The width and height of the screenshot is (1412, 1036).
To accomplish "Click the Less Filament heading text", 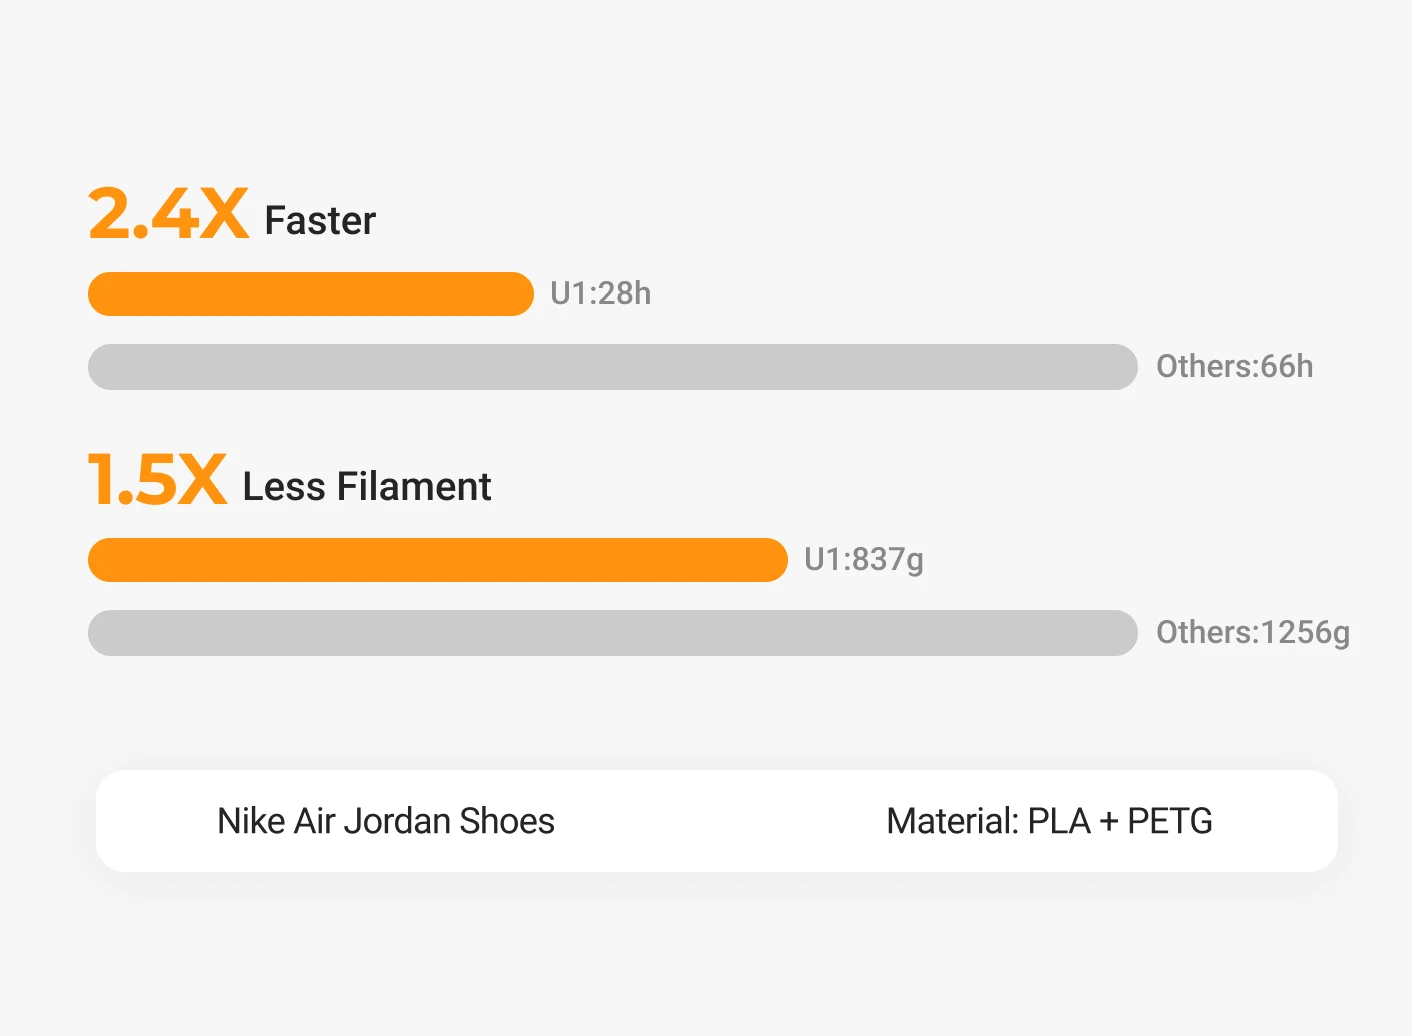I will point(366,487).
